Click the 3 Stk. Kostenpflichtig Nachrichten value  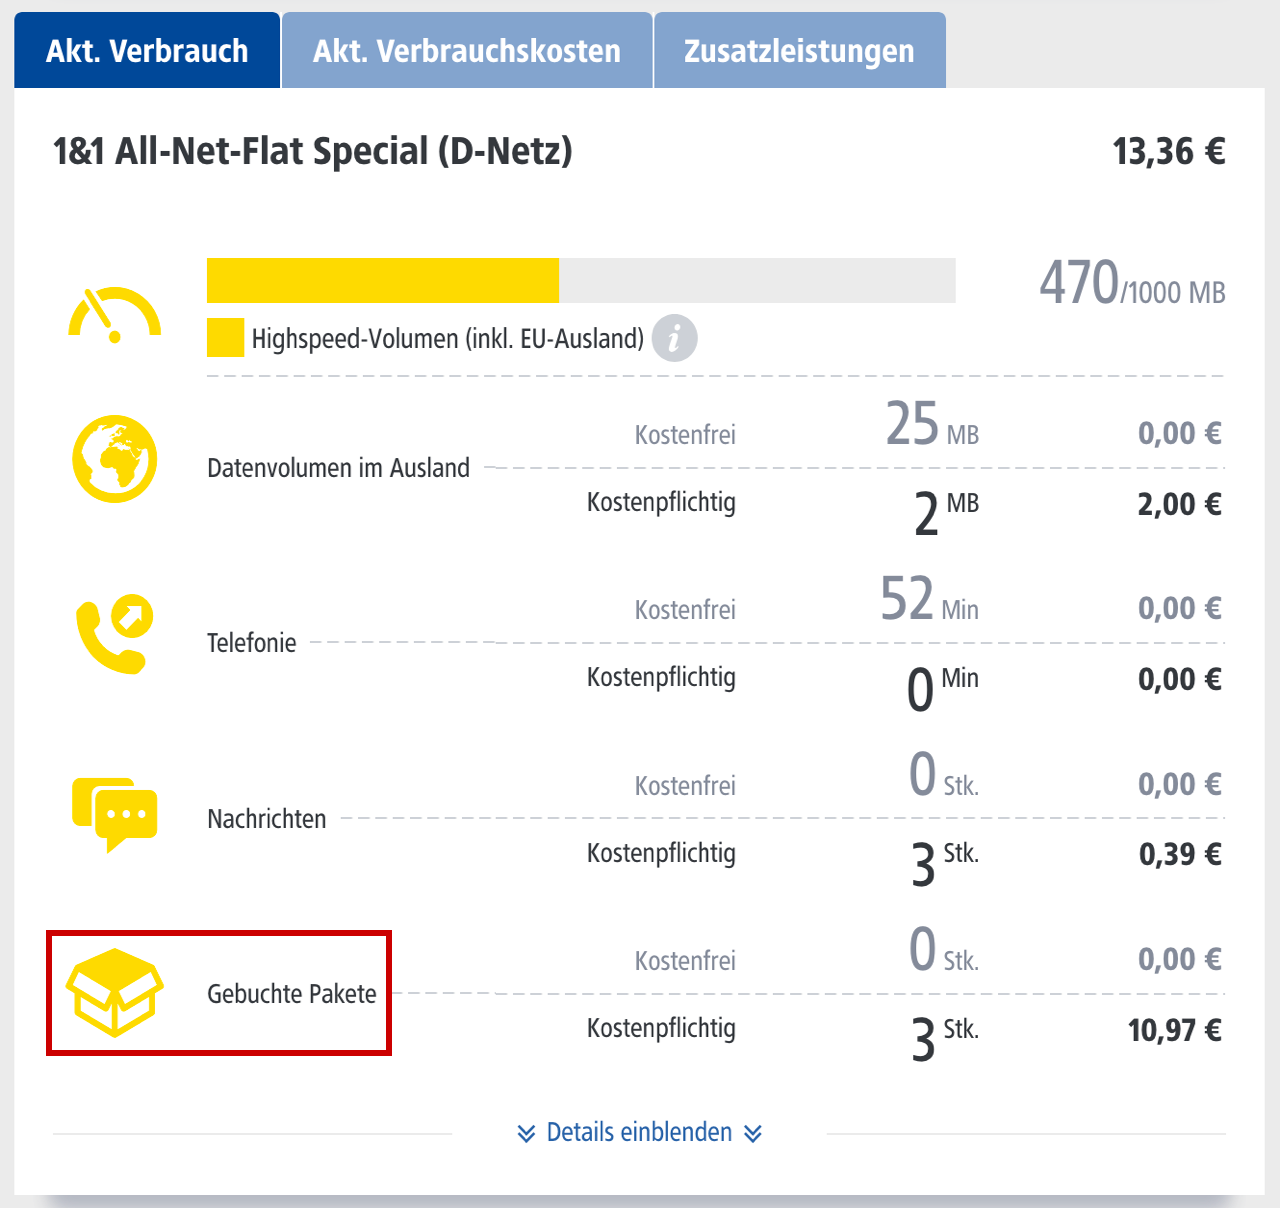(x=945, y=864)
